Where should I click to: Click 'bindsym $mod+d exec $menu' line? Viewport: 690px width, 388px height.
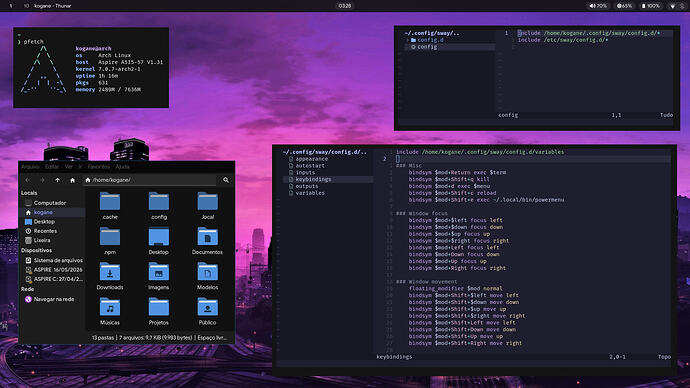[x=449, y=186]
